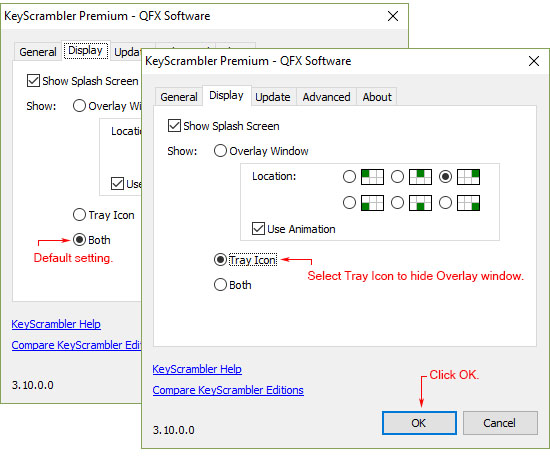This screenshot has height=472, width=550.
Task: Open the General tab in front dialog
Action: pos(179,97)
